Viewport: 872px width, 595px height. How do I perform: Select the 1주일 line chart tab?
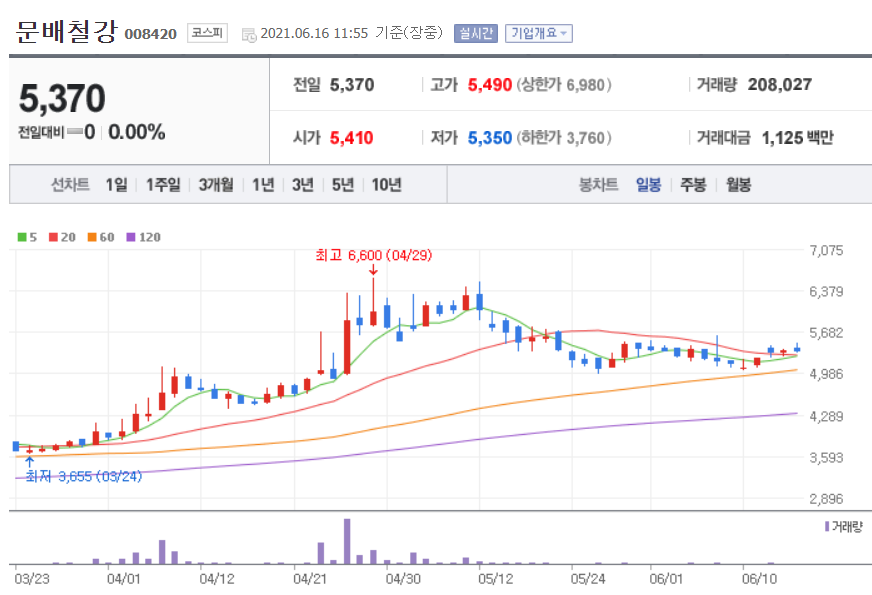tap(163, 184)
